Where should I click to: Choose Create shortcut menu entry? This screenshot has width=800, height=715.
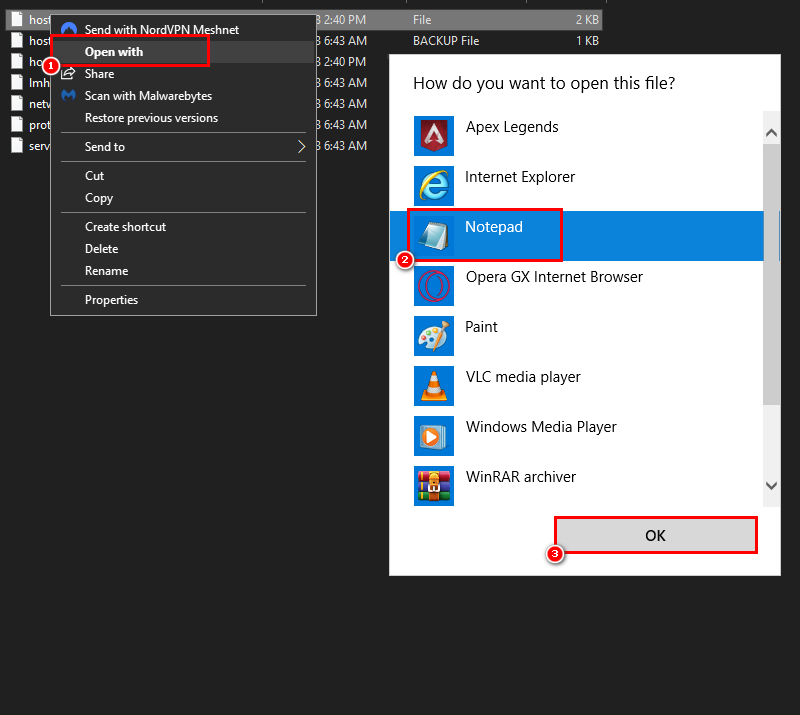(184, 227)
